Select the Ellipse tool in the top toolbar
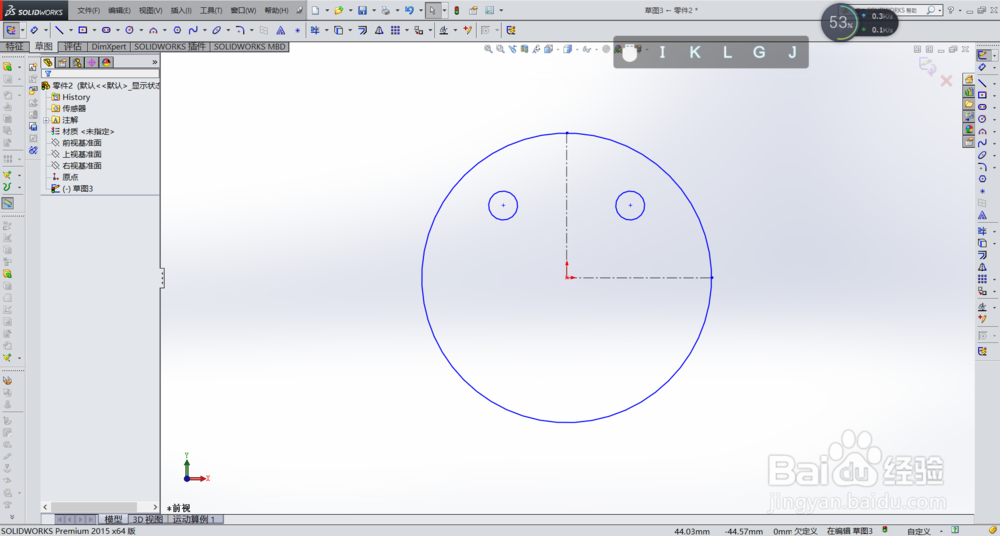1000x536 pixels. pyautogui.click(x=217, y=30)
